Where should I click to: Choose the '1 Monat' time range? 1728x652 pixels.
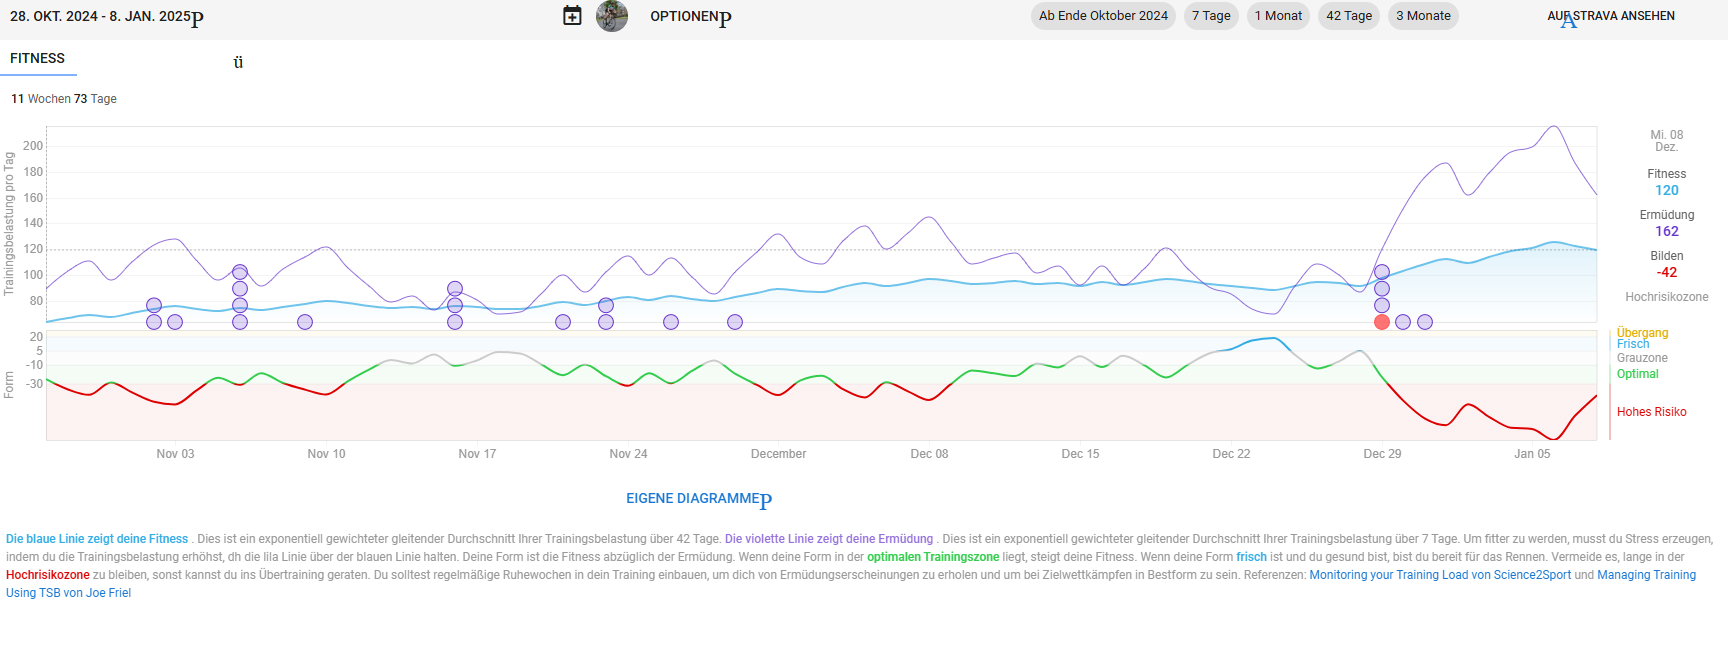(x=1278, y=16)
